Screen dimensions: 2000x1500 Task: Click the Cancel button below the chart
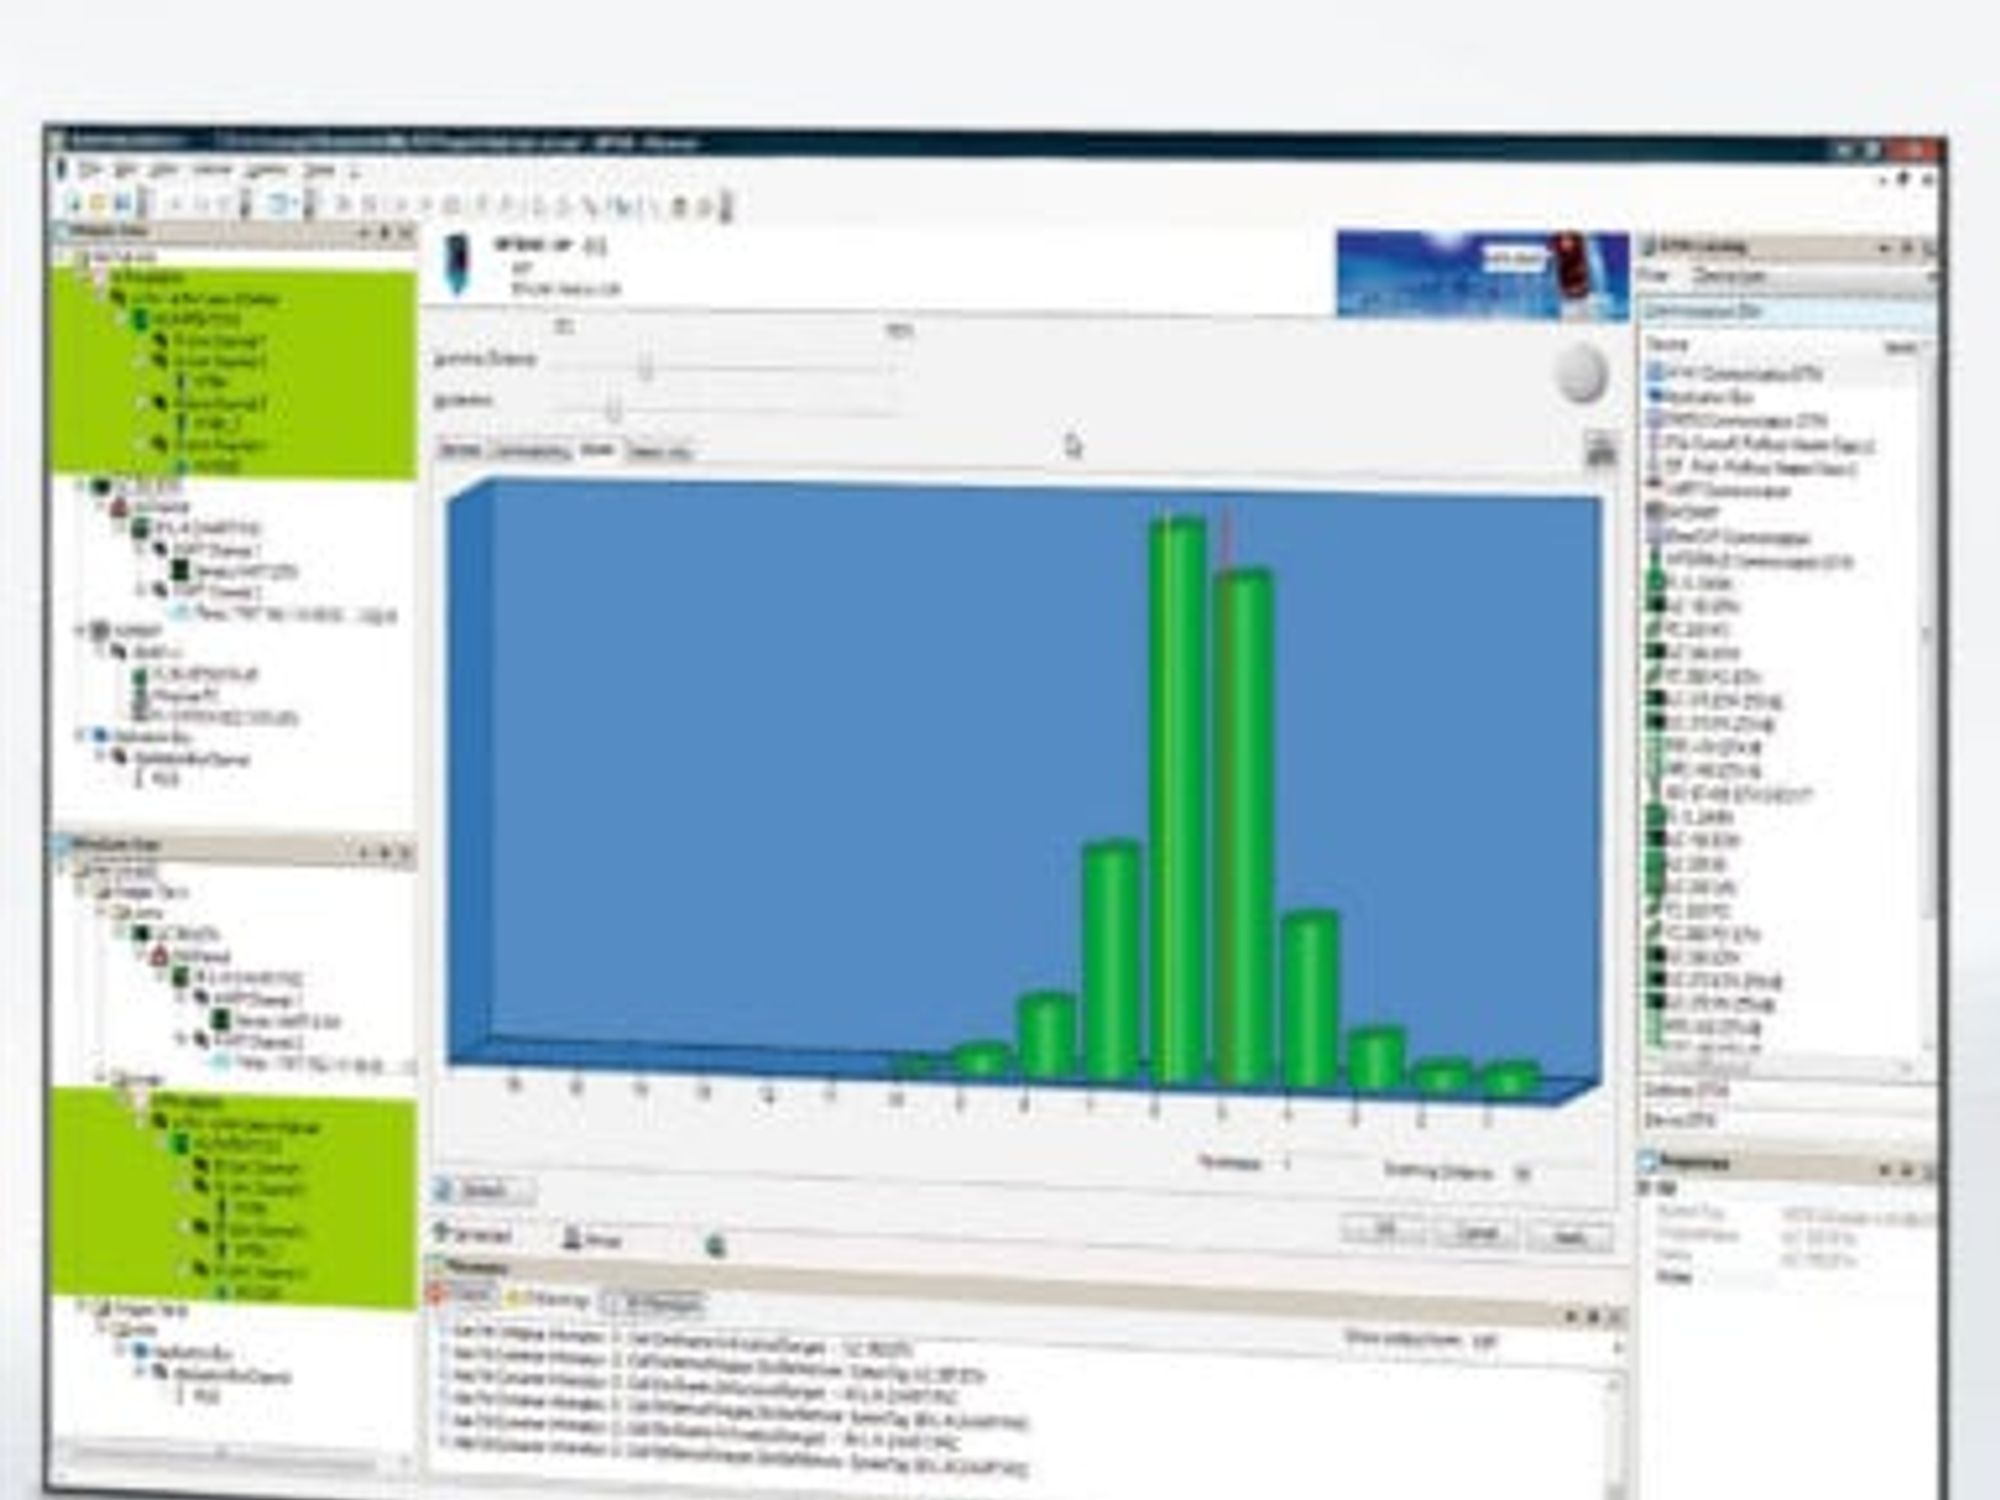pyautogui.click(x=1477, y=1234)
